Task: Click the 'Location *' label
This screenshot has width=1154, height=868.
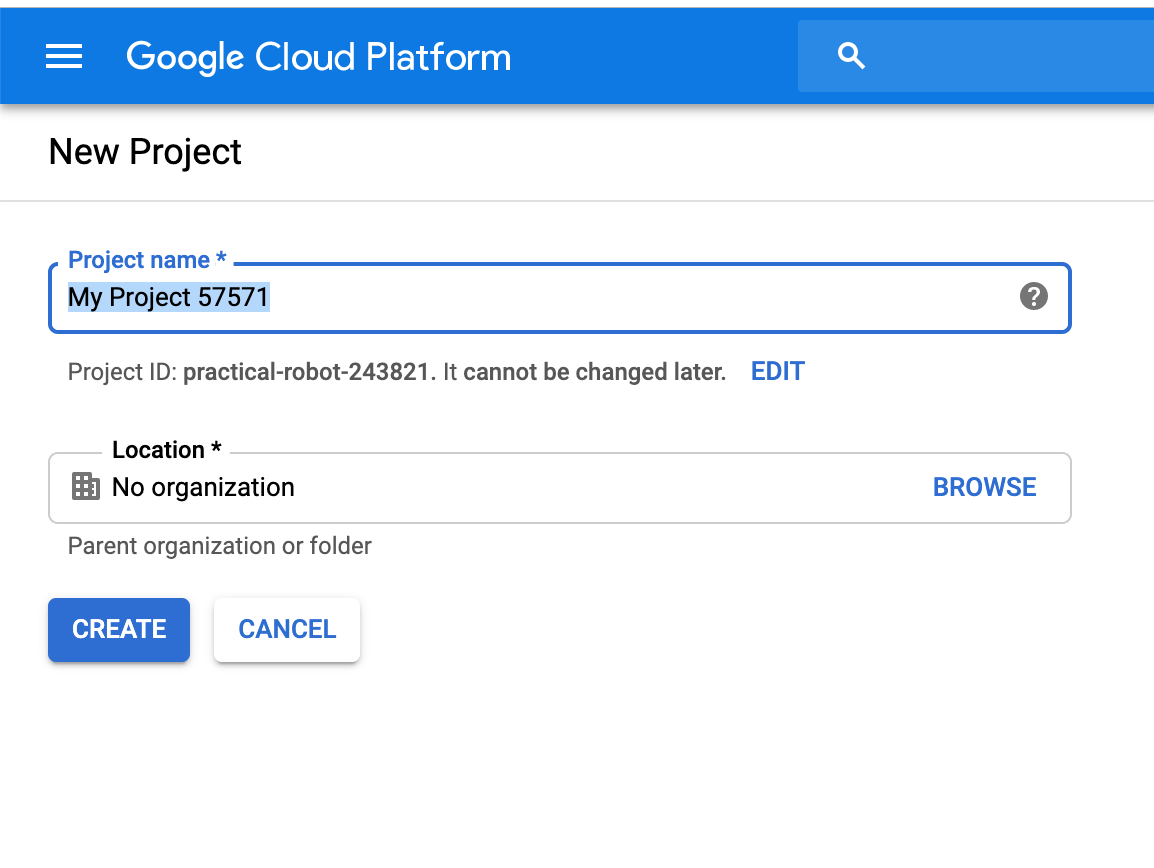Action: click(166, 450)
